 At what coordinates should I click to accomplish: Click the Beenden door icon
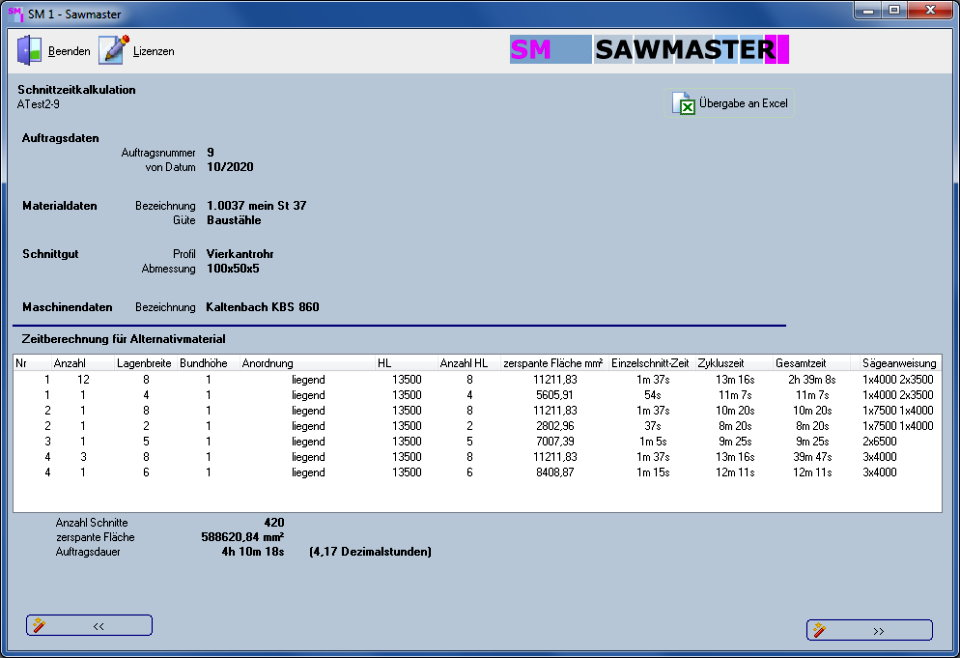29,50
